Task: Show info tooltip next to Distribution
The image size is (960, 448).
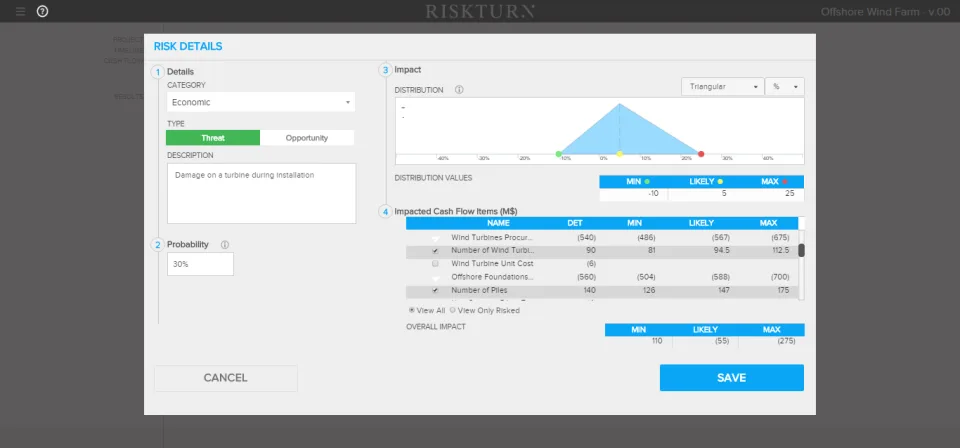Action: (459, 90)
